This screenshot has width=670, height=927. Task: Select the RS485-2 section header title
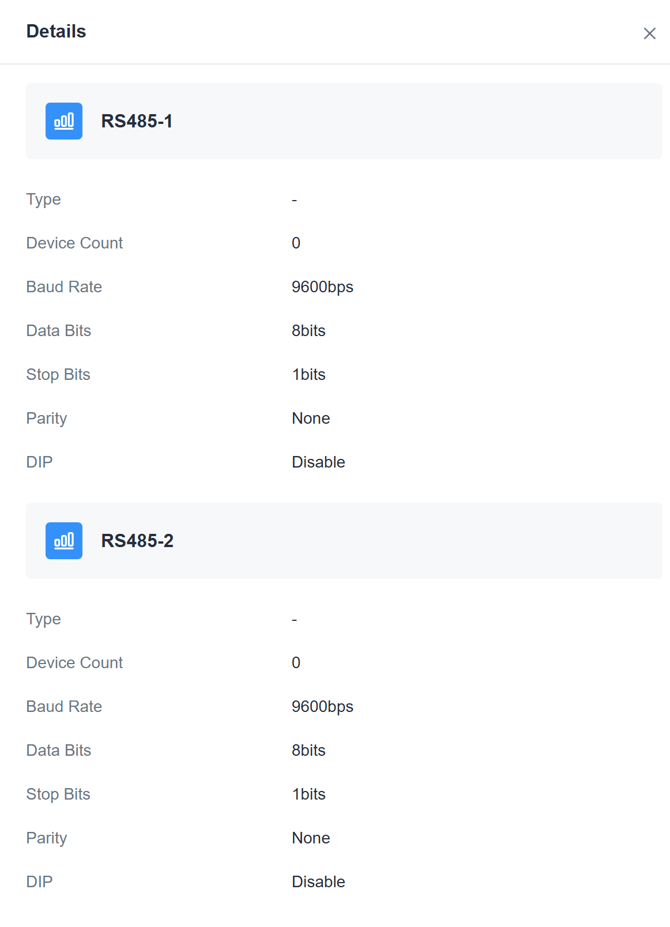(137, 541)
